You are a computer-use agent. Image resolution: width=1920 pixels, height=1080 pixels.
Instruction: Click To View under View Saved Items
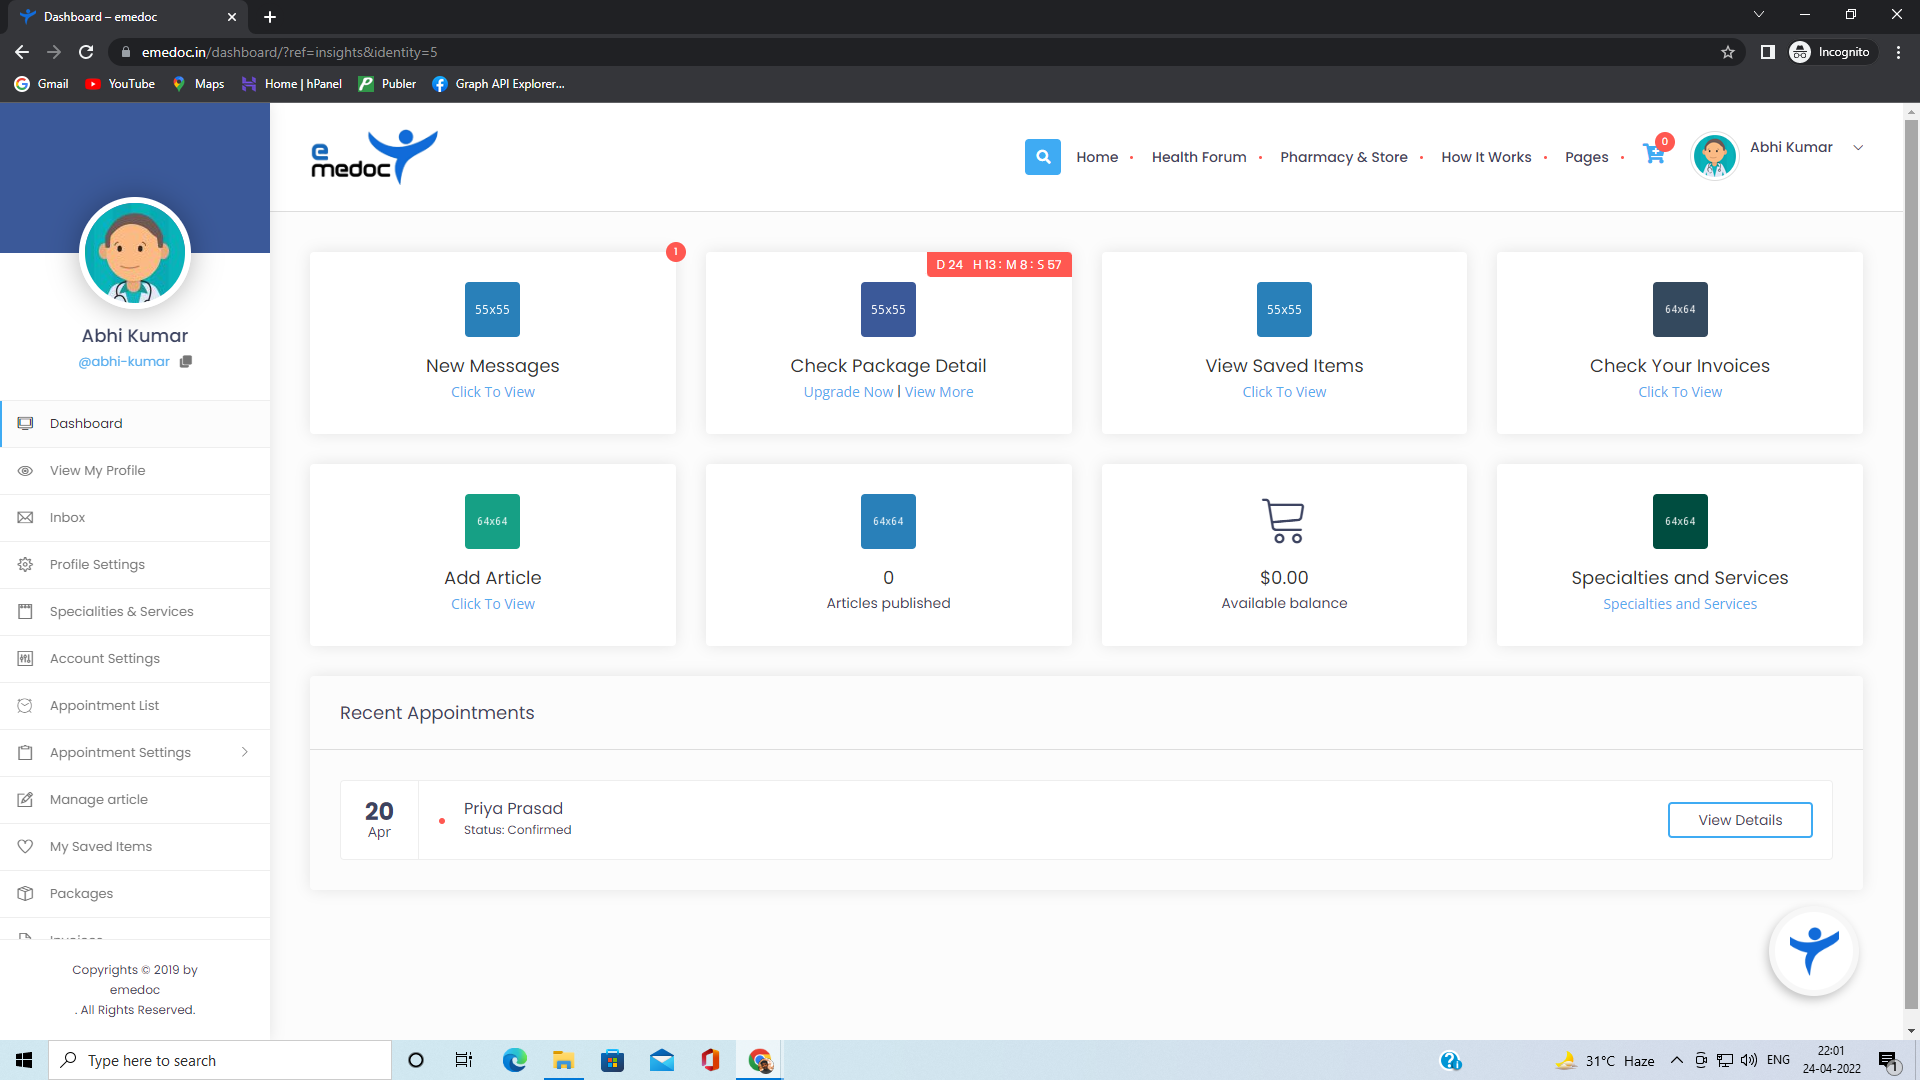click(1284, 392)
